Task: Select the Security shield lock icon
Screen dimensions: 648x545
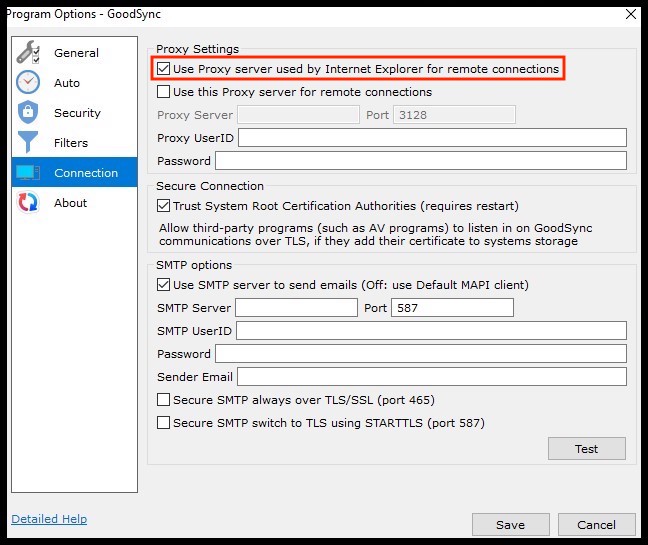Action: (x=28, y=112)
